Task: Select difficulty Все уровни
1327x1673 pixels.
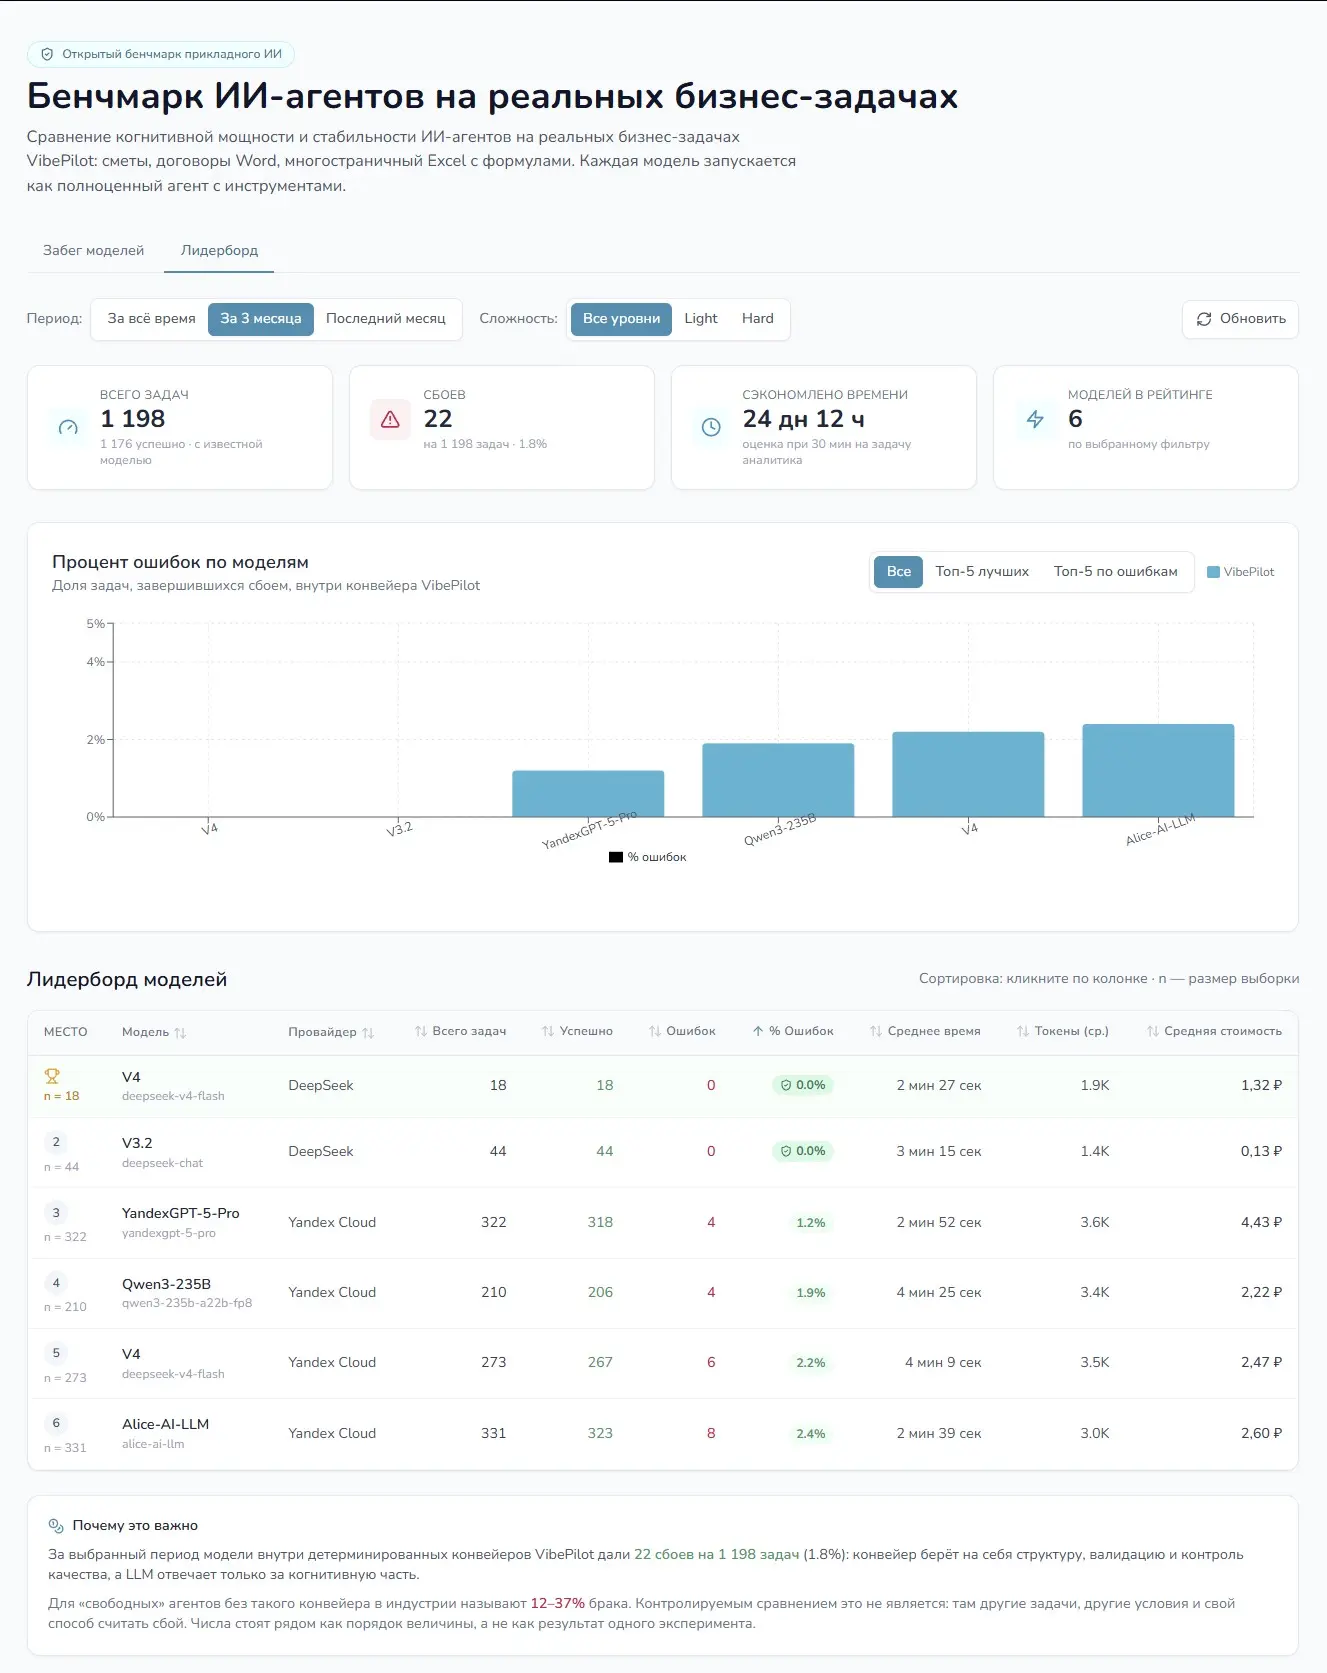Action: coord(621,319)
